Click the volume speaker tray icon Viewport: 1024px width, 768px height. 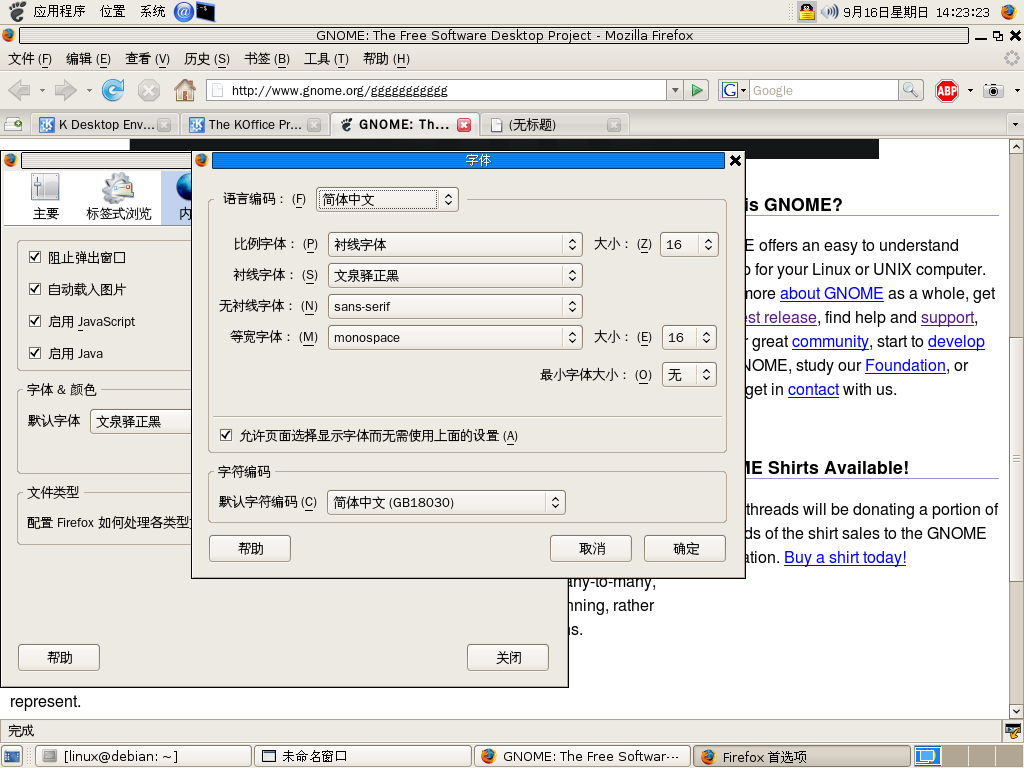[x=829, y=11]
